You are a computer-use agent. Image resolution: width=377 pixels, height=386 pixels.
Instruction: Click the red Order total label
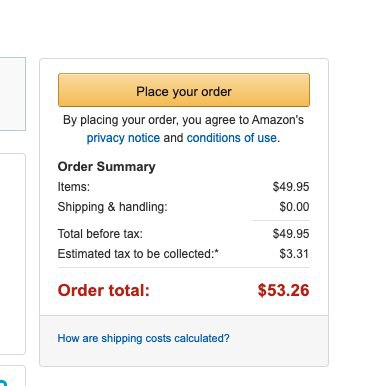(104, 290)
